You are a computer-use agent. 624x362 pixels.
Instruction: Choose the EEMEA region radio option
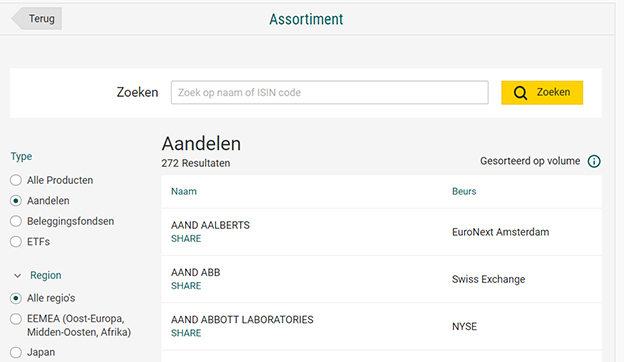(16, 319)
